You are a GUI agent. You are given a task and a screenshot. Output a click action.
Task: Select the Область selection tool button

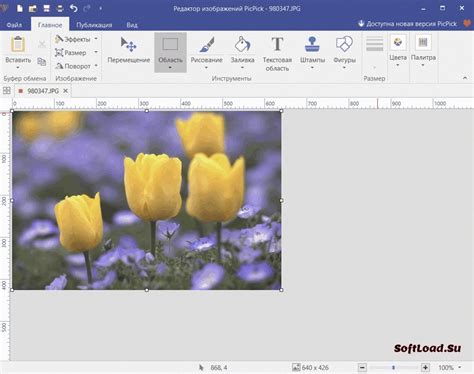pyautogui.click(x=170, y=52)
